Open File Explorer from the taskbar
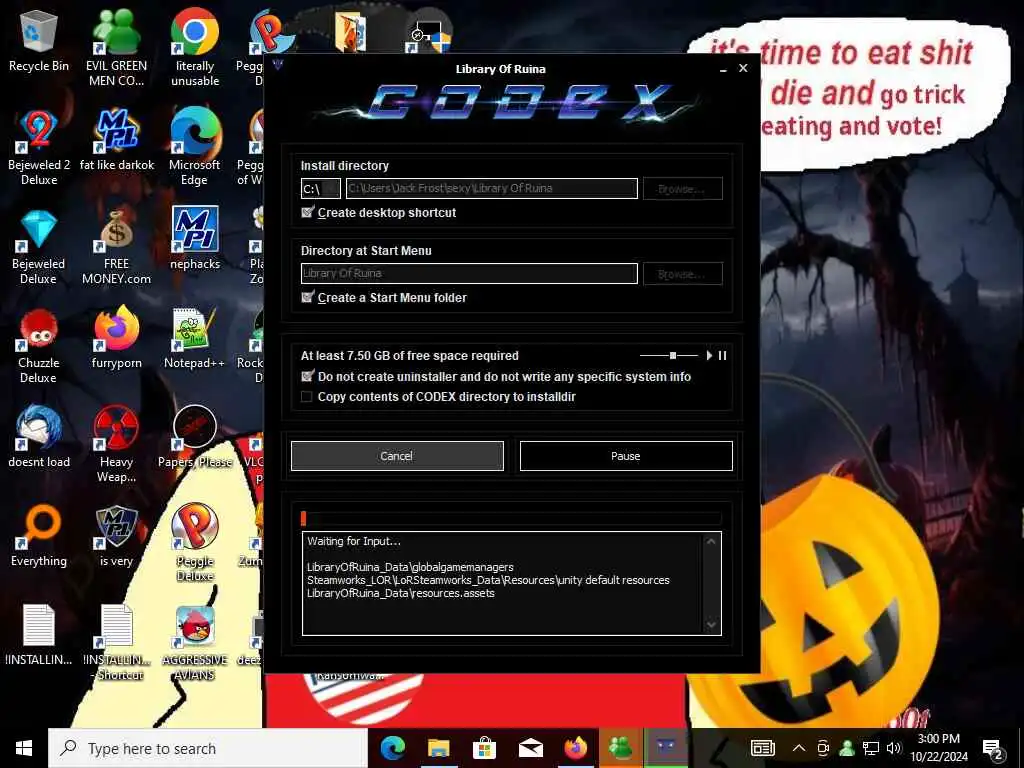This screenshot has height=768, width=1024. [438, 748]
